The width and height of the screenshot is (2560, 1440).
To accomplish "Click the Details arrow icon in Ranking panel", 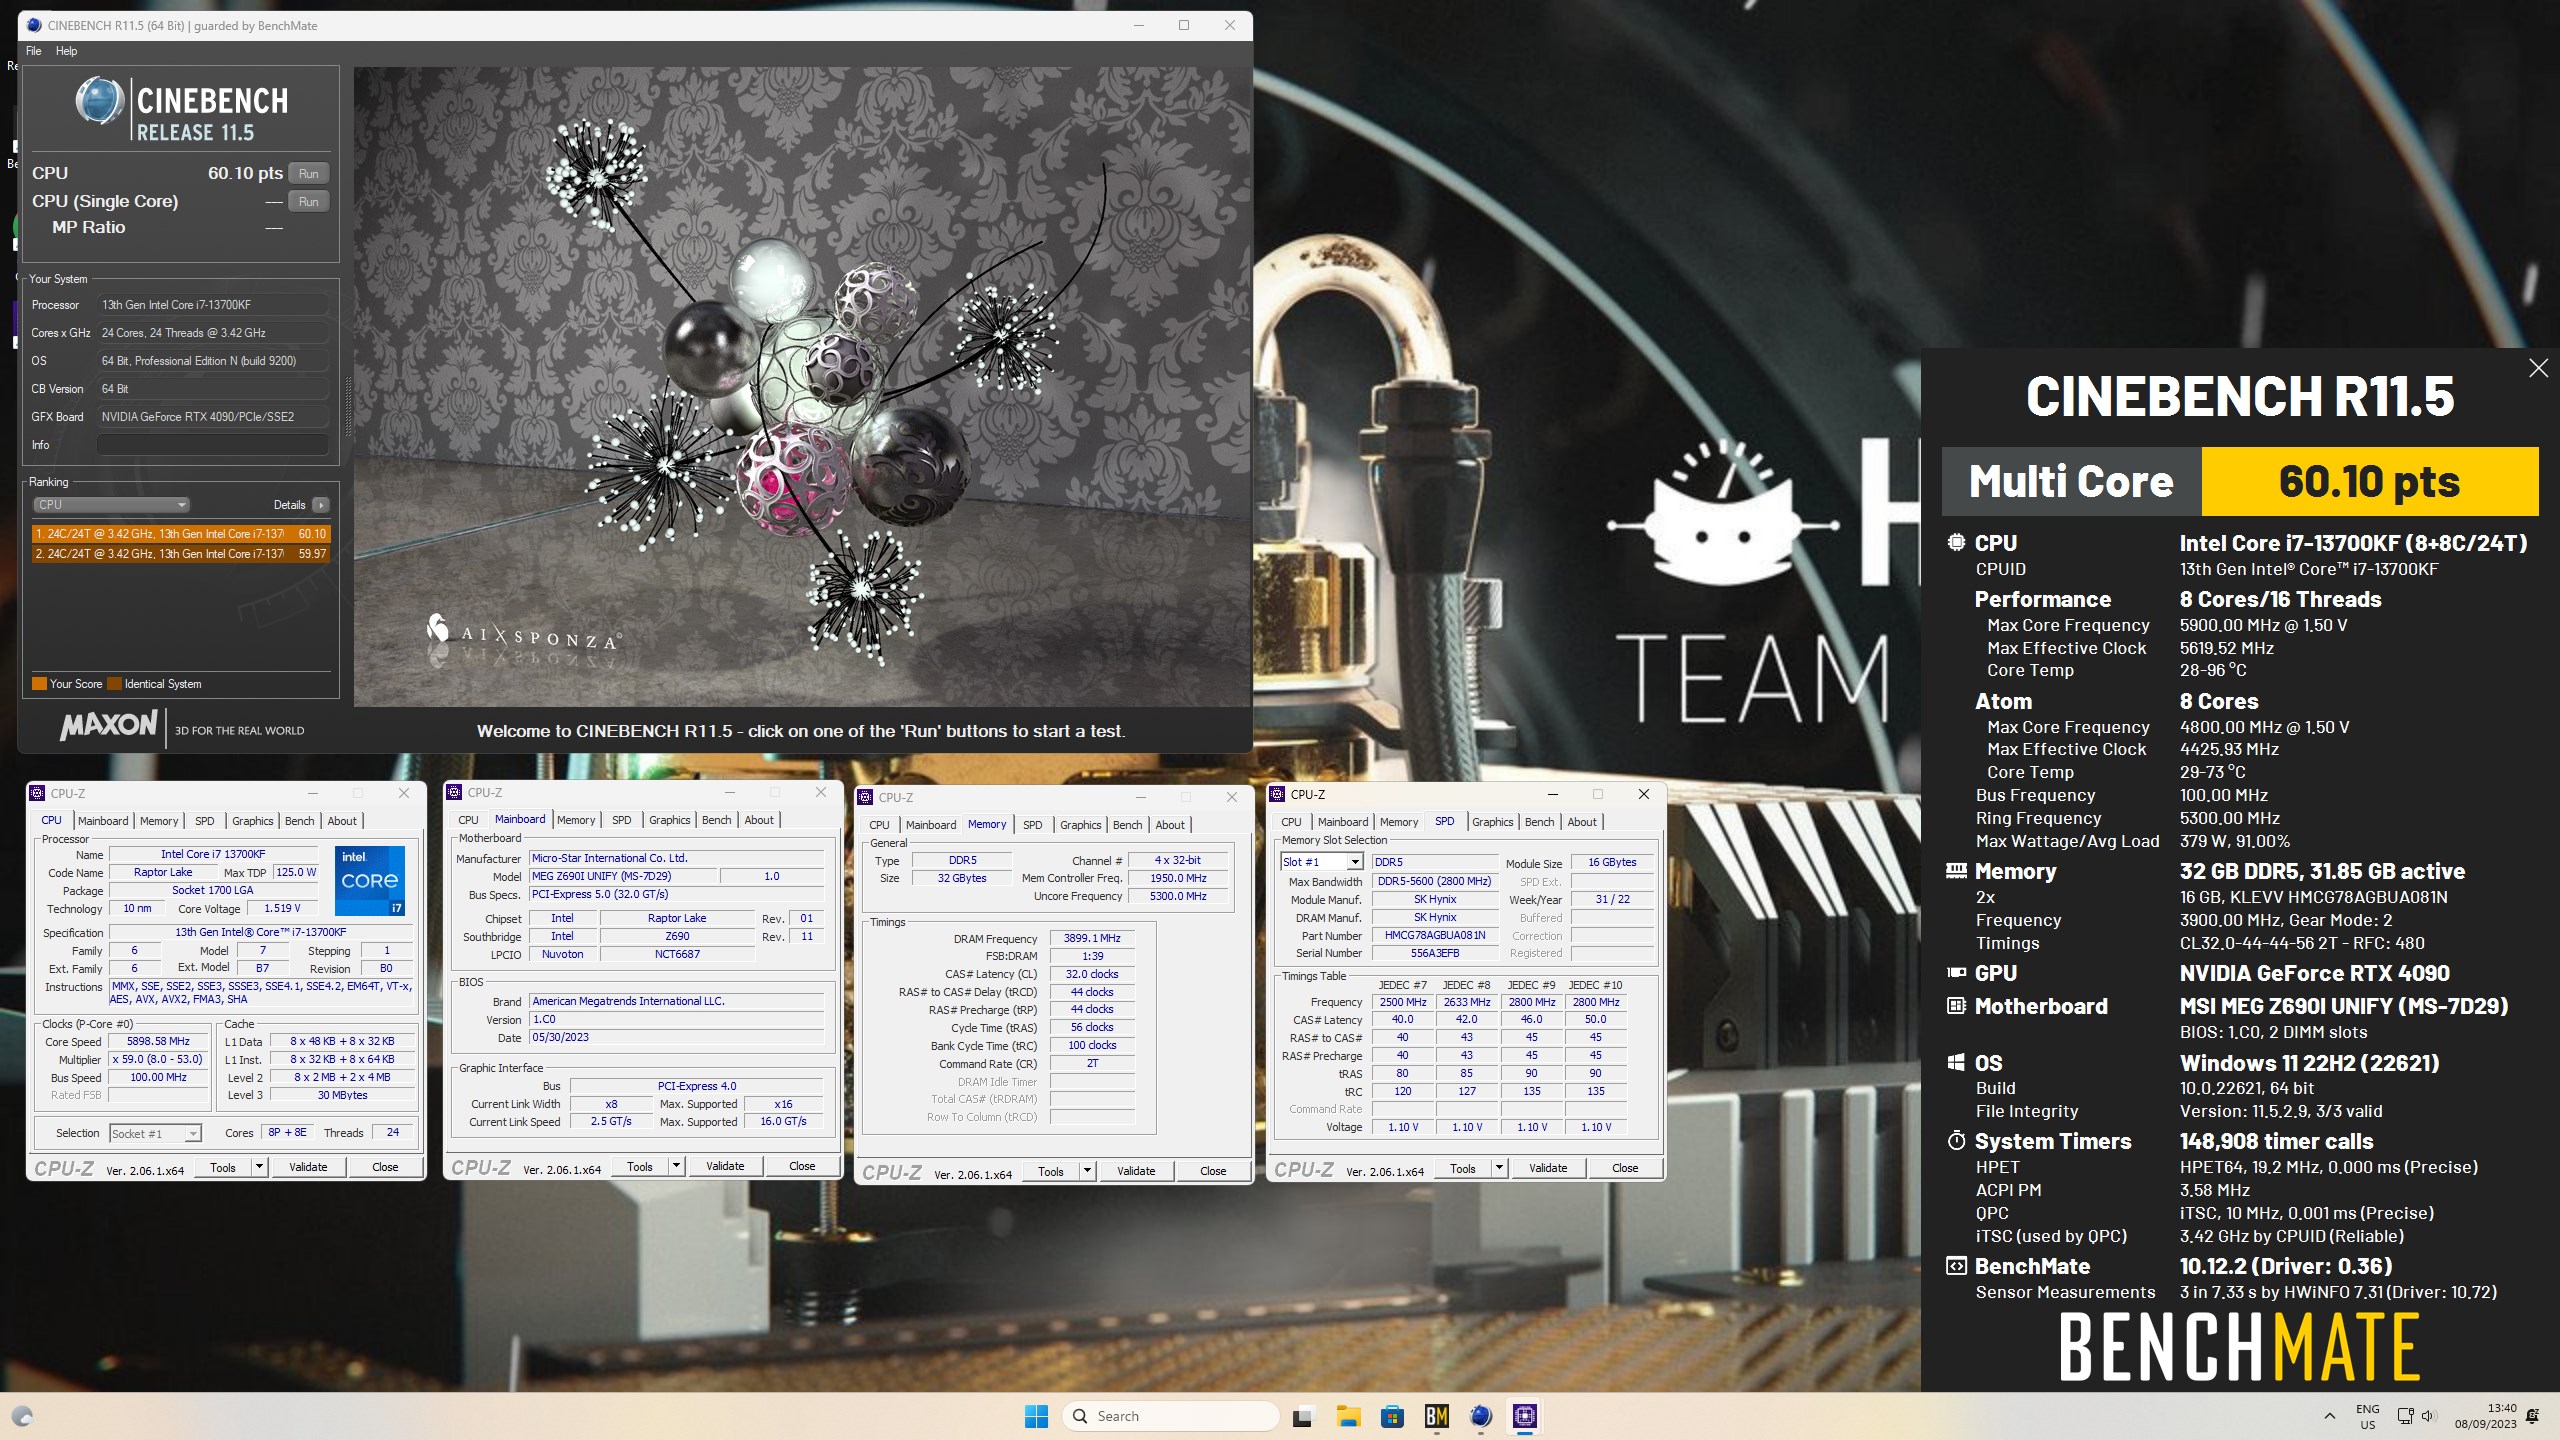I will pyautogui.click(x=321, y=505).
